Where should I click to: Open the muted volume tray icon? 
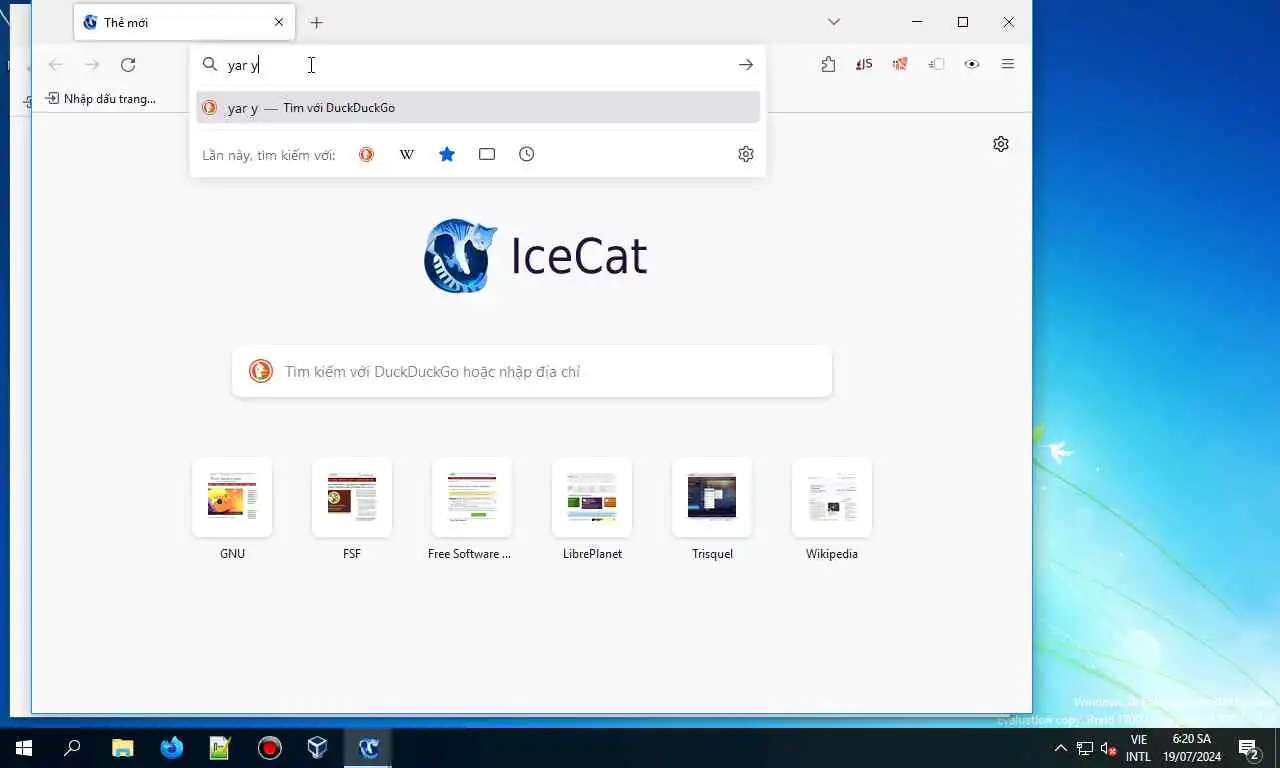[x=1108, y=748]
